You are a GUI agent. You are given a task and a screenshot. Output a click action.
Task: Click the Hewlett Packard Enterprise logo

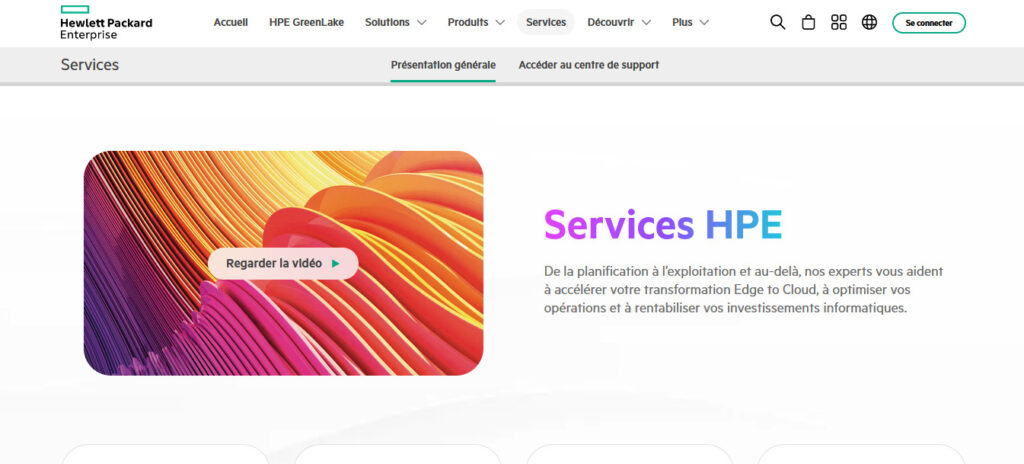point(106,22)
